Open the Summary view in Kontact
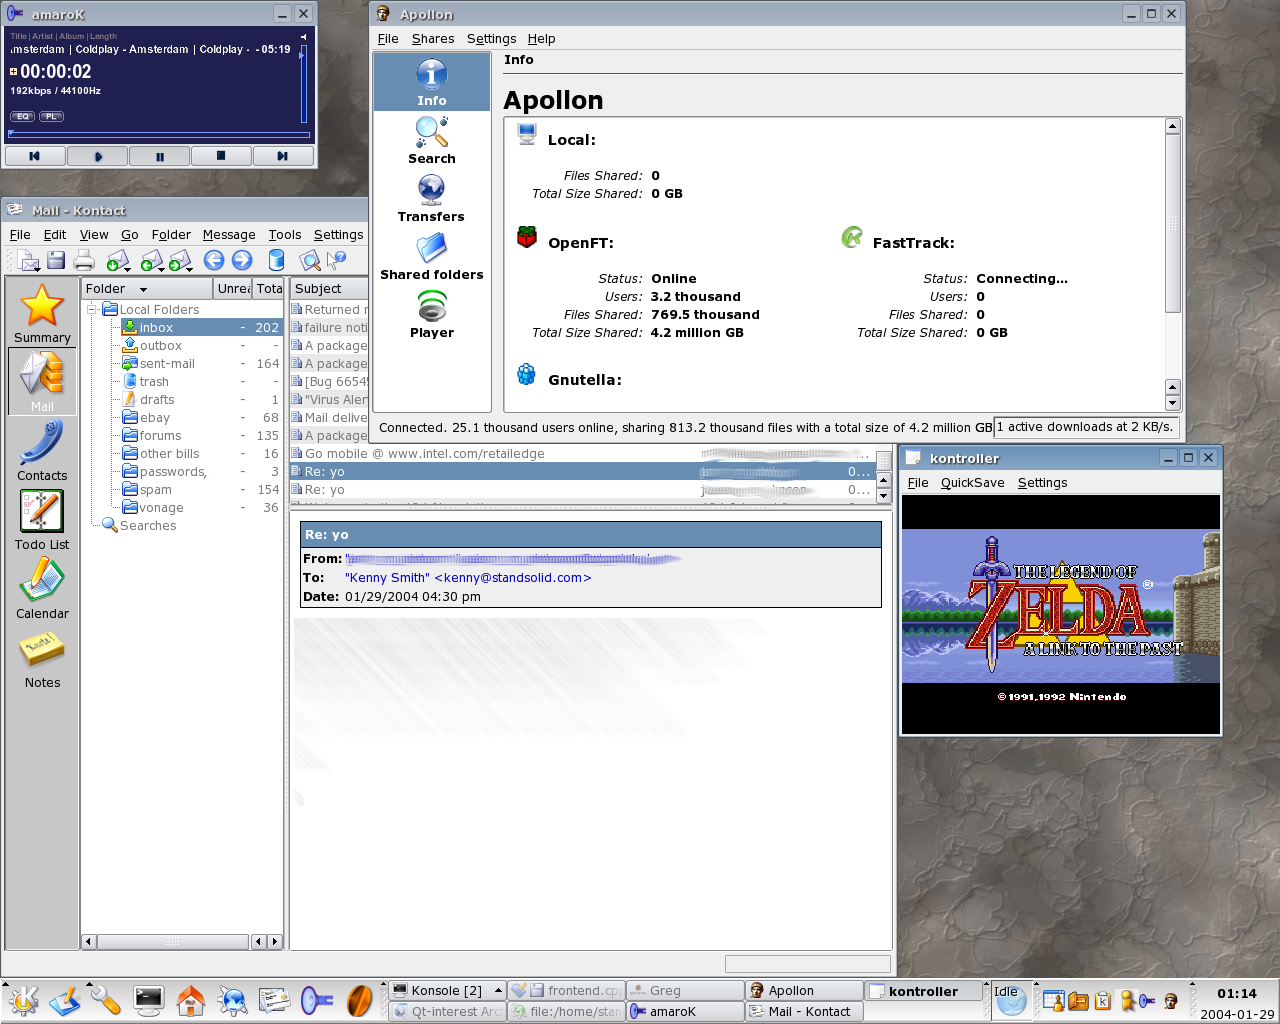1280x1024 pixels. click(x=42, y=313)
